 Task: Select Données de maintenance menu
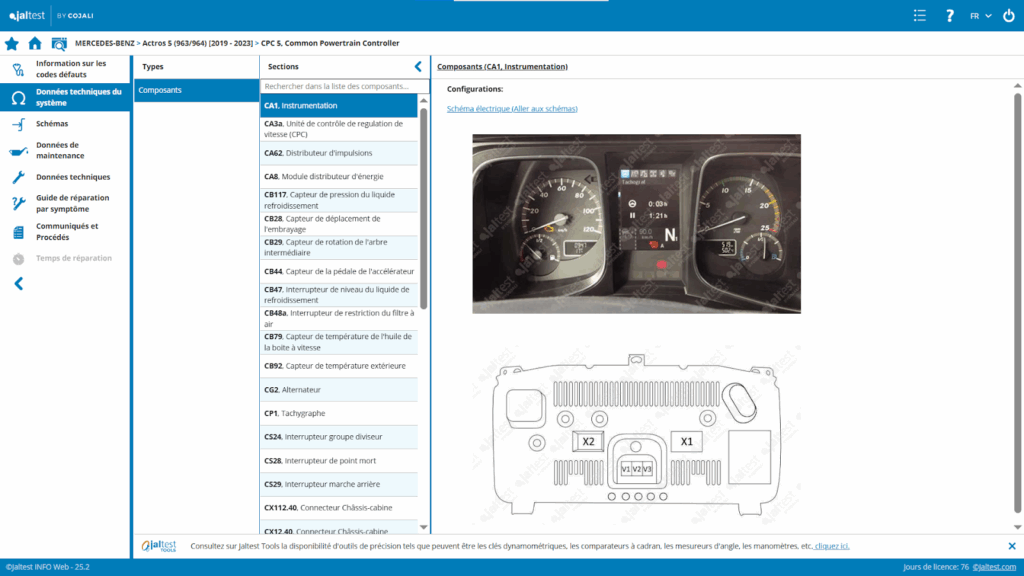(x=60, y=150)
